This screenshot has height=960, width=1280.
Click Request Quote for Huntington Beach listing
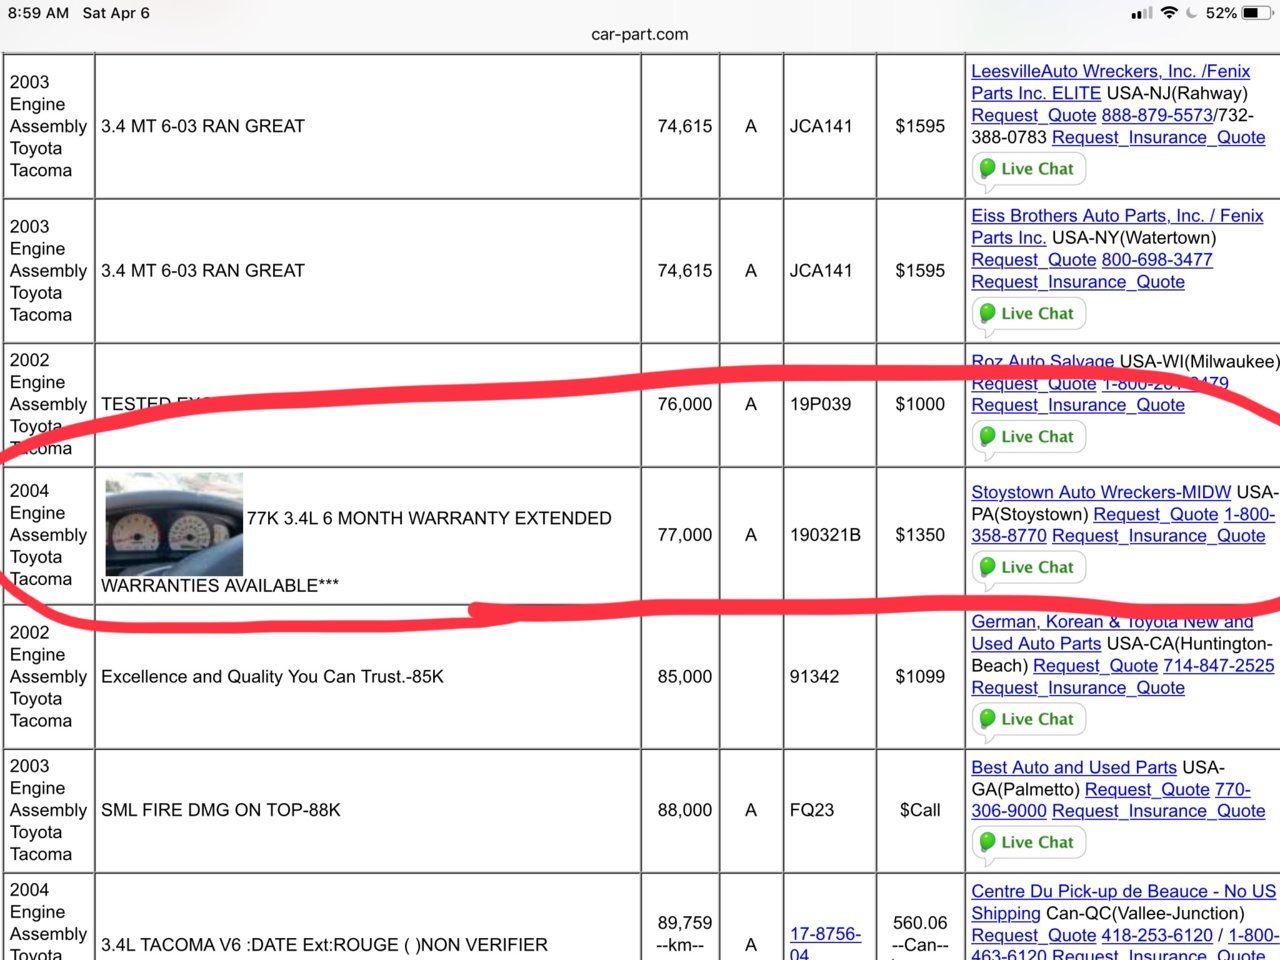[x=1095, y=666]
